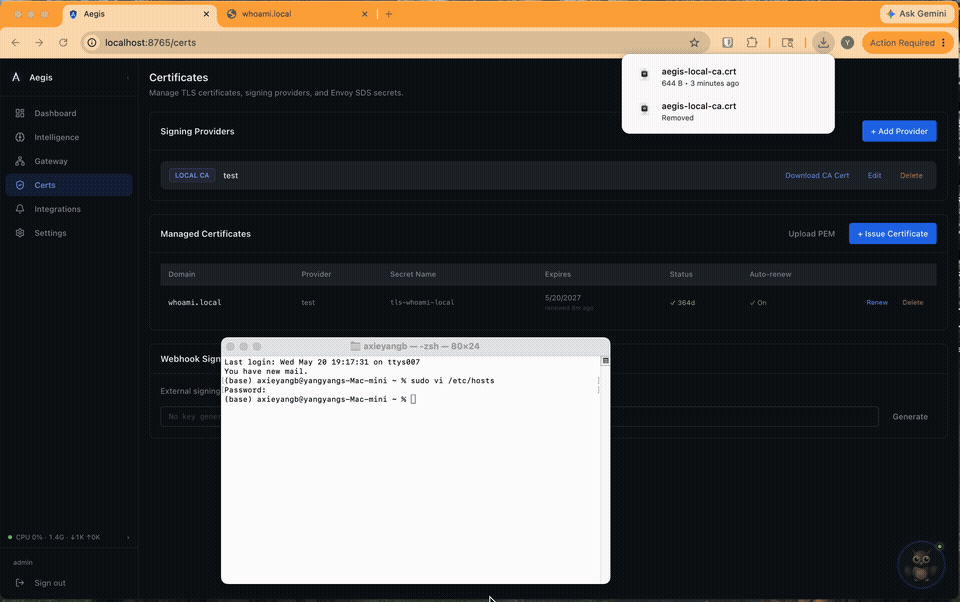Click the whoami.local domain cell
The width and height of the screenshot is (960, 602).
coord(195,303)
